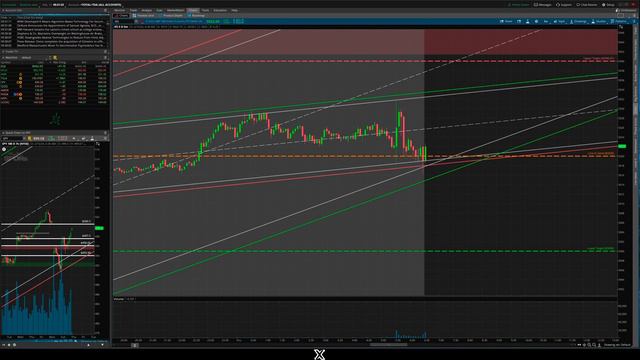Screen dimensions: 640x360
Task: Switch to the Trade tab
Action: 133,10
